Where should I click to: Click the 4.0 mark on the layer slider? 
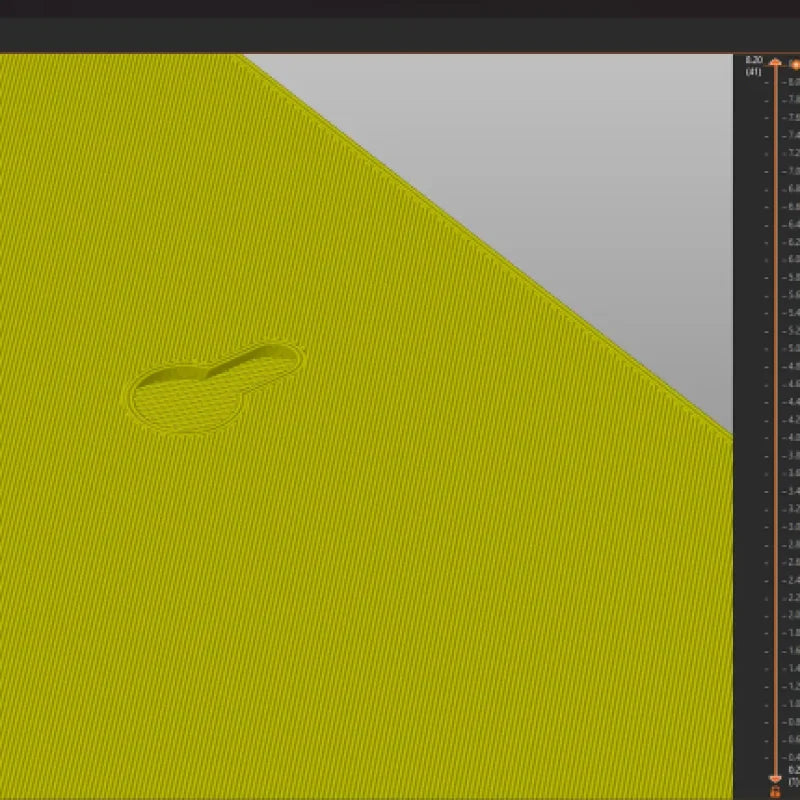click(792, 437)
